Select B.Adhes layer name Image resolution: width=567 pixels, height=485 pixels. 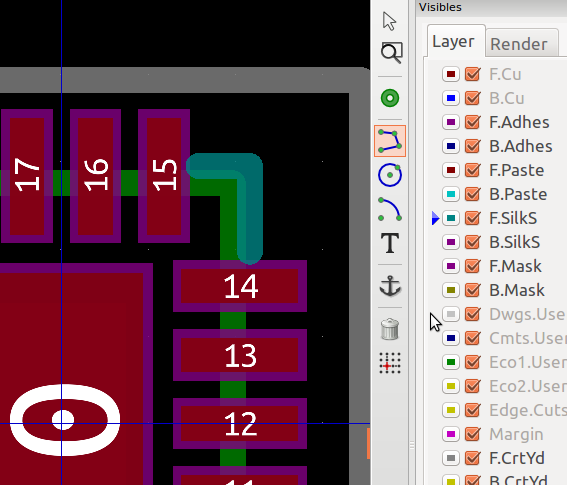click(x=521, y=146)
